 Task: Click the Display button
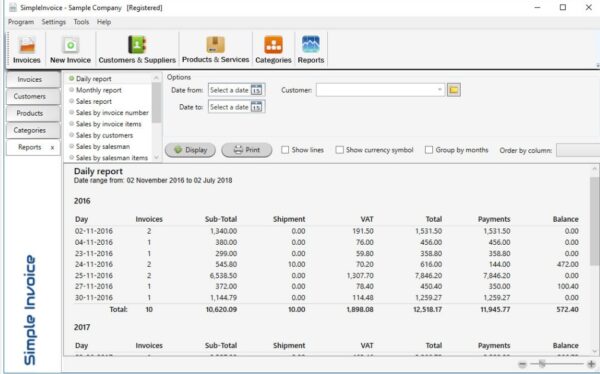pyautogui.click(x=190, y=150)
